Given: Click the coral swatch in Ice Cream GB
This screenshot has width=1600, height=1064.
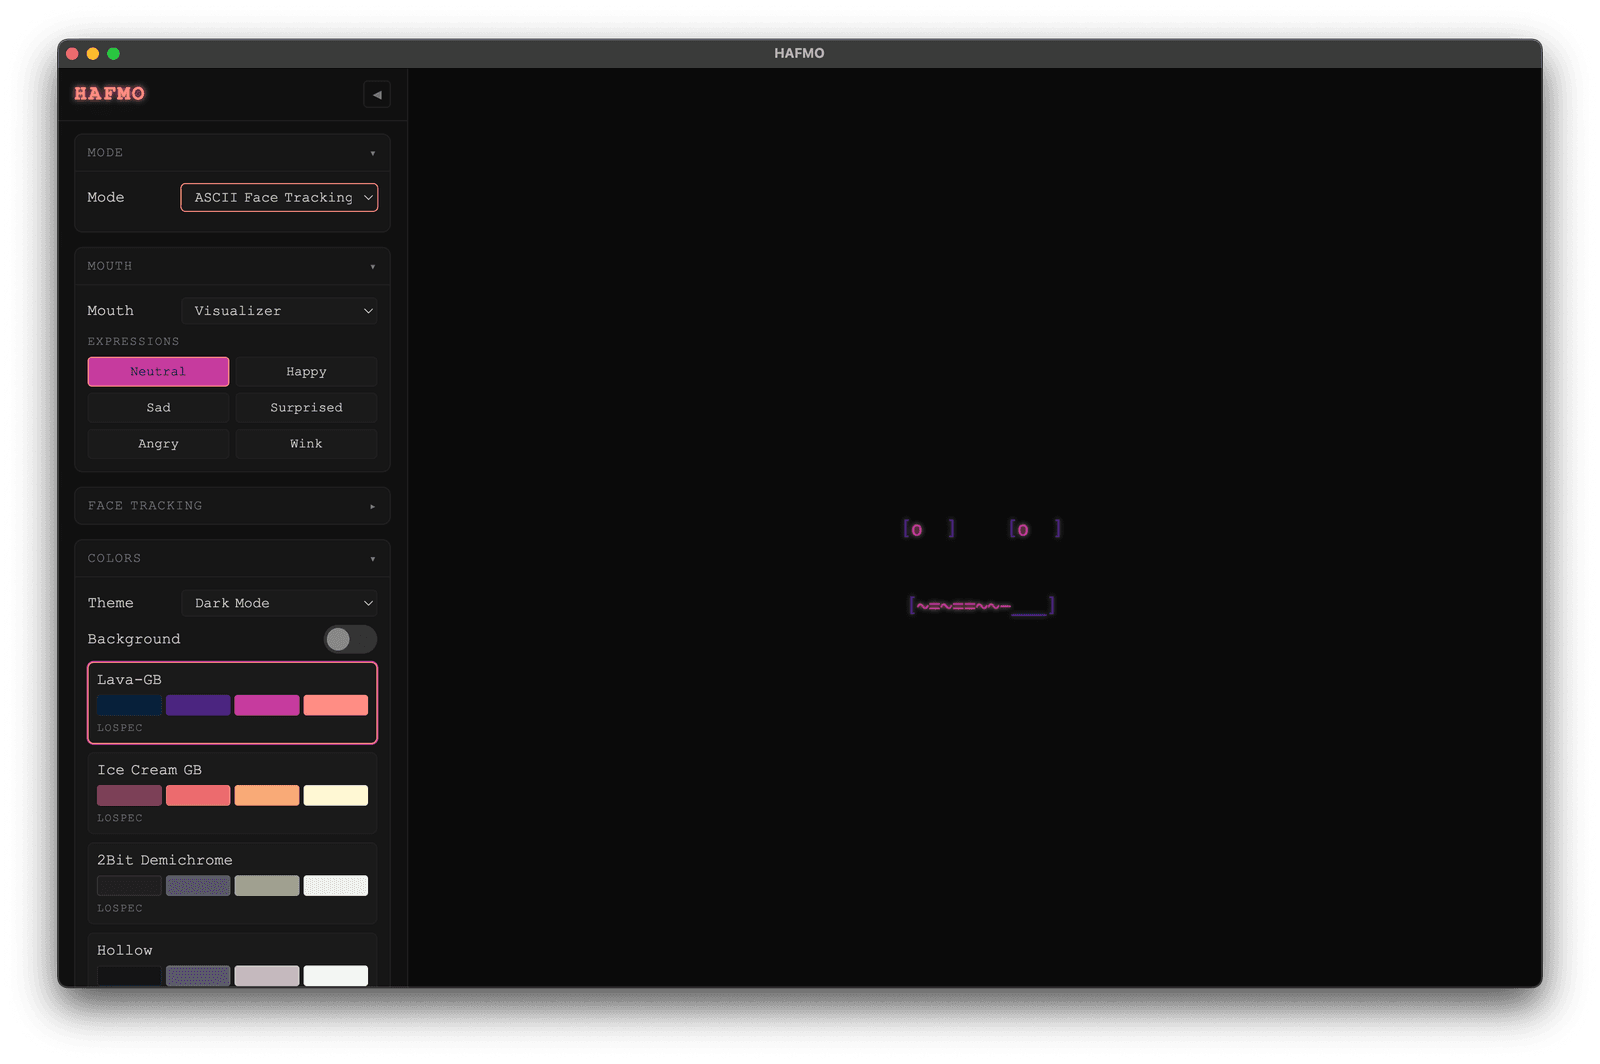Looking at the screenshot, I should click(x=198, y=795).
